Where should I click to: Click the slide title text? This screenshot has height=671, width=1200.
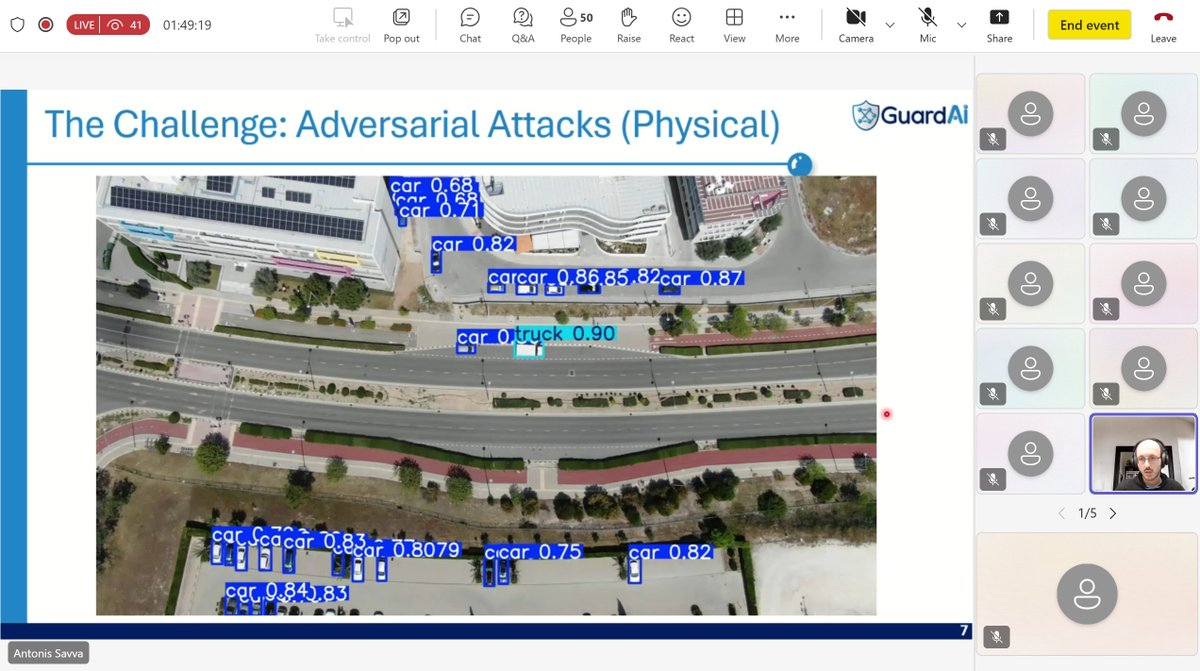click(412, 124)
